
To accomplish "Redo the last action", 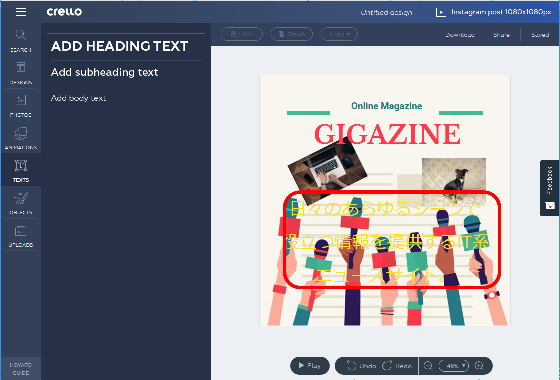I will (397, 366).
